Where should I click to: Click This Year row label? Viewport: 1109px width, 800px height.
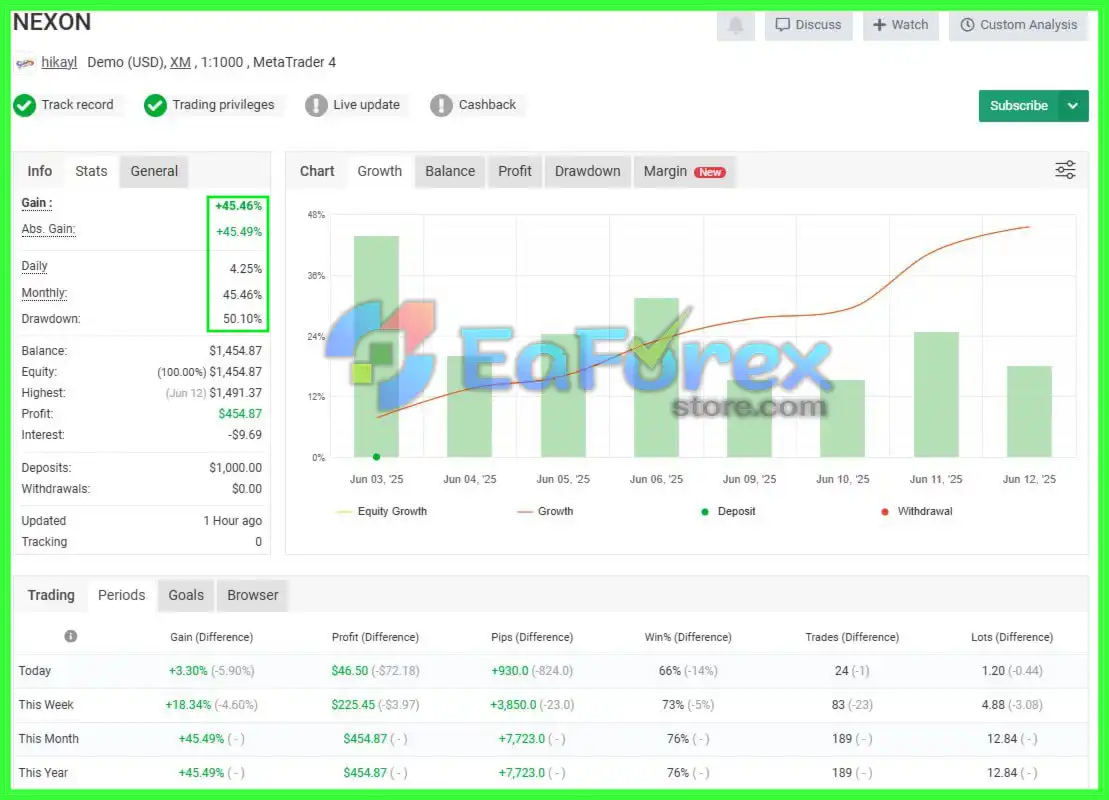tap(43, 772)
